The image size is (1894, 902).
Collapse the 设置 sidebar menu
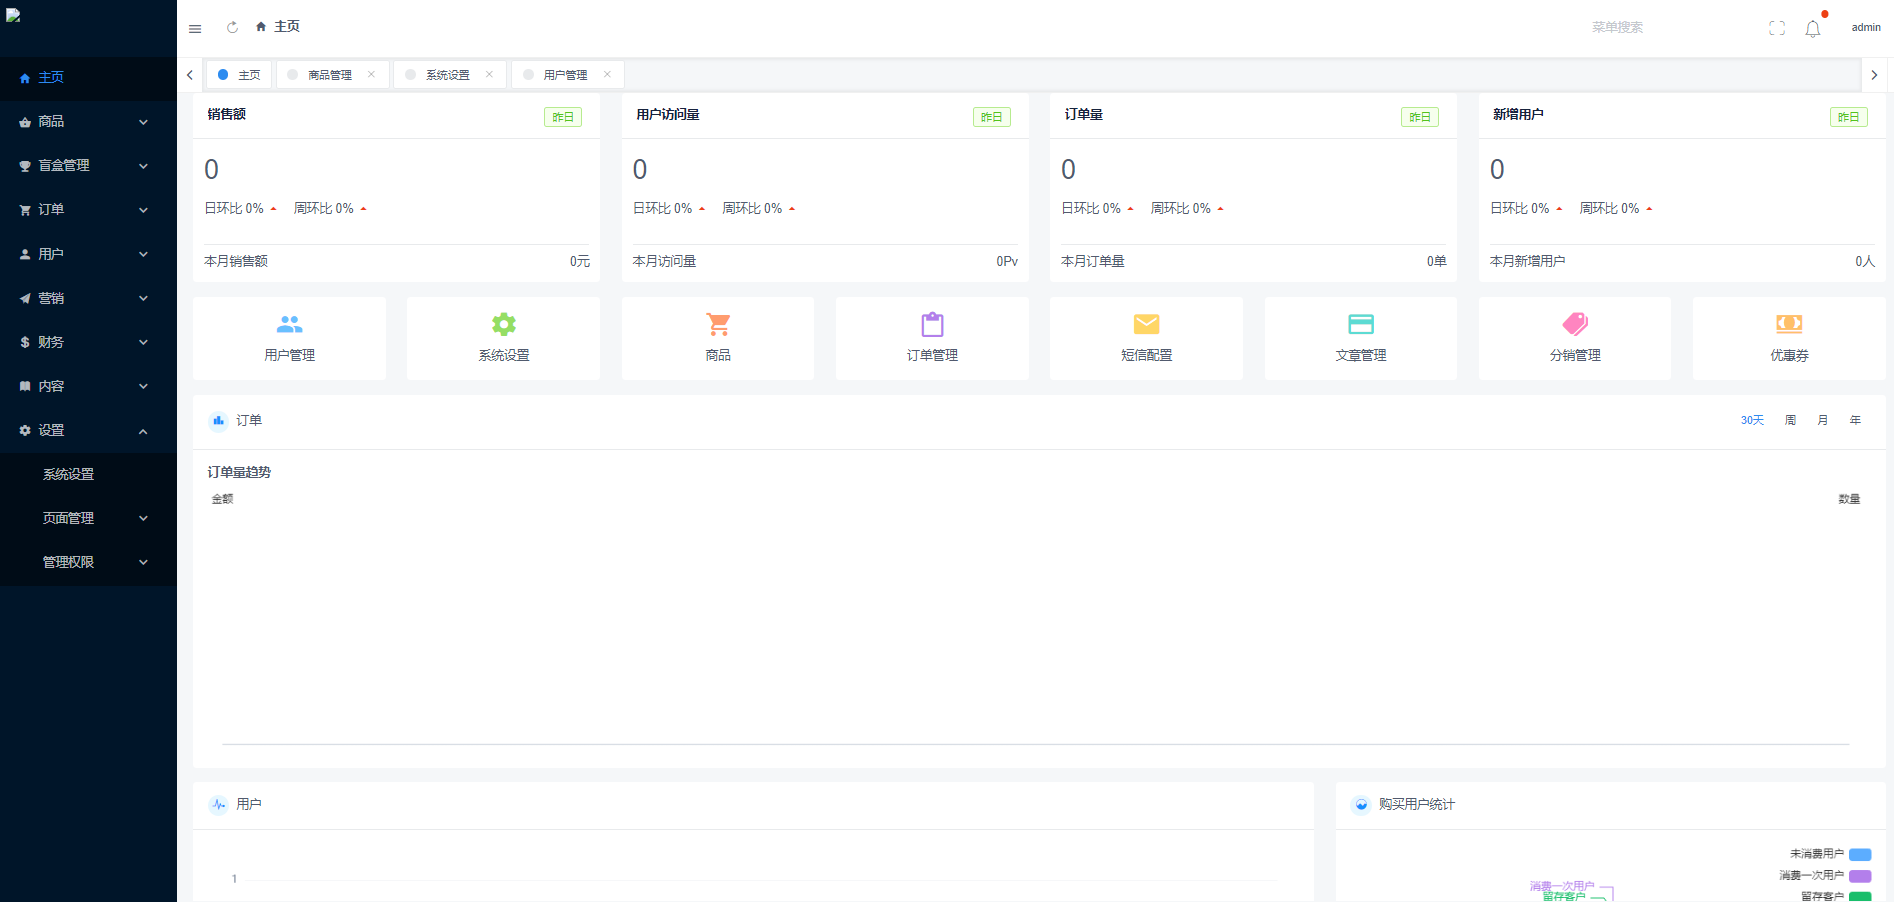tap(85, 430)
